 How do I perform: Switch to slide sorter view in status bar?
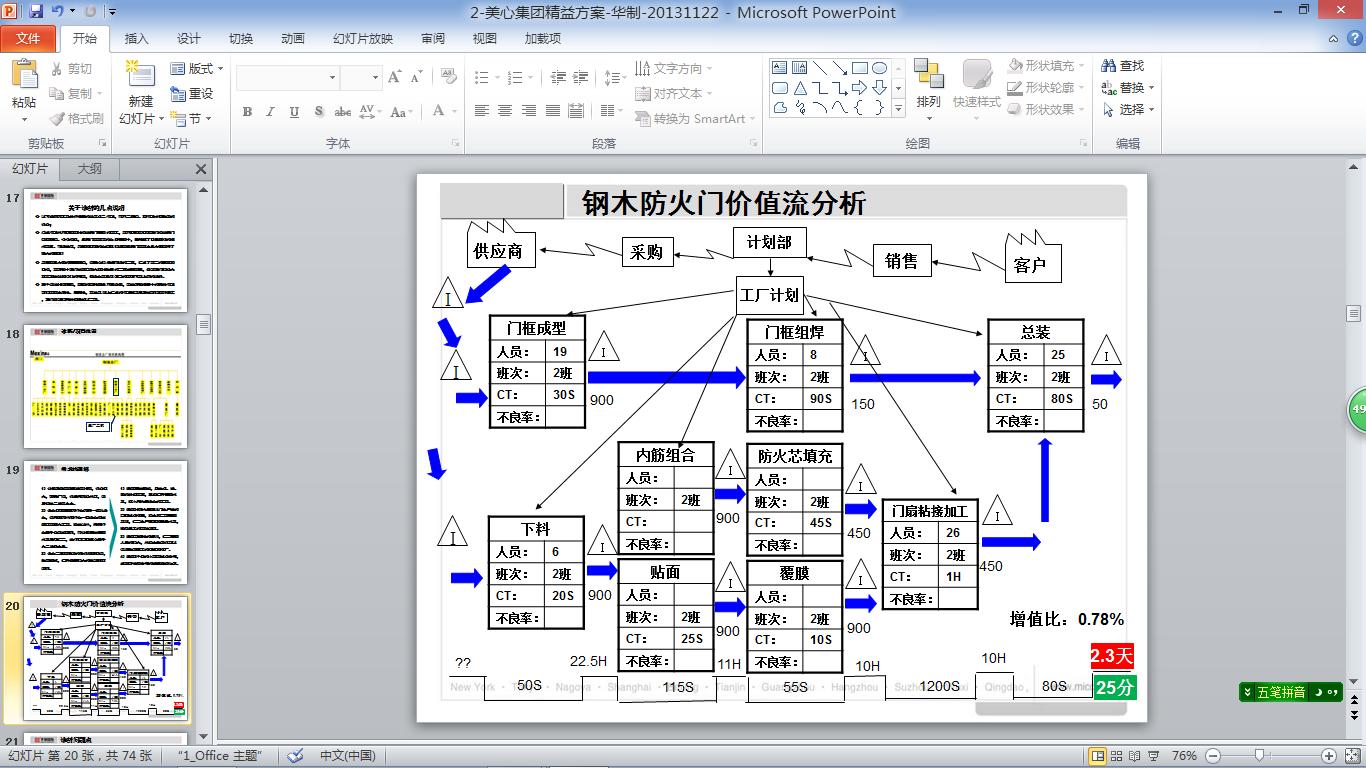(1118, 756)
